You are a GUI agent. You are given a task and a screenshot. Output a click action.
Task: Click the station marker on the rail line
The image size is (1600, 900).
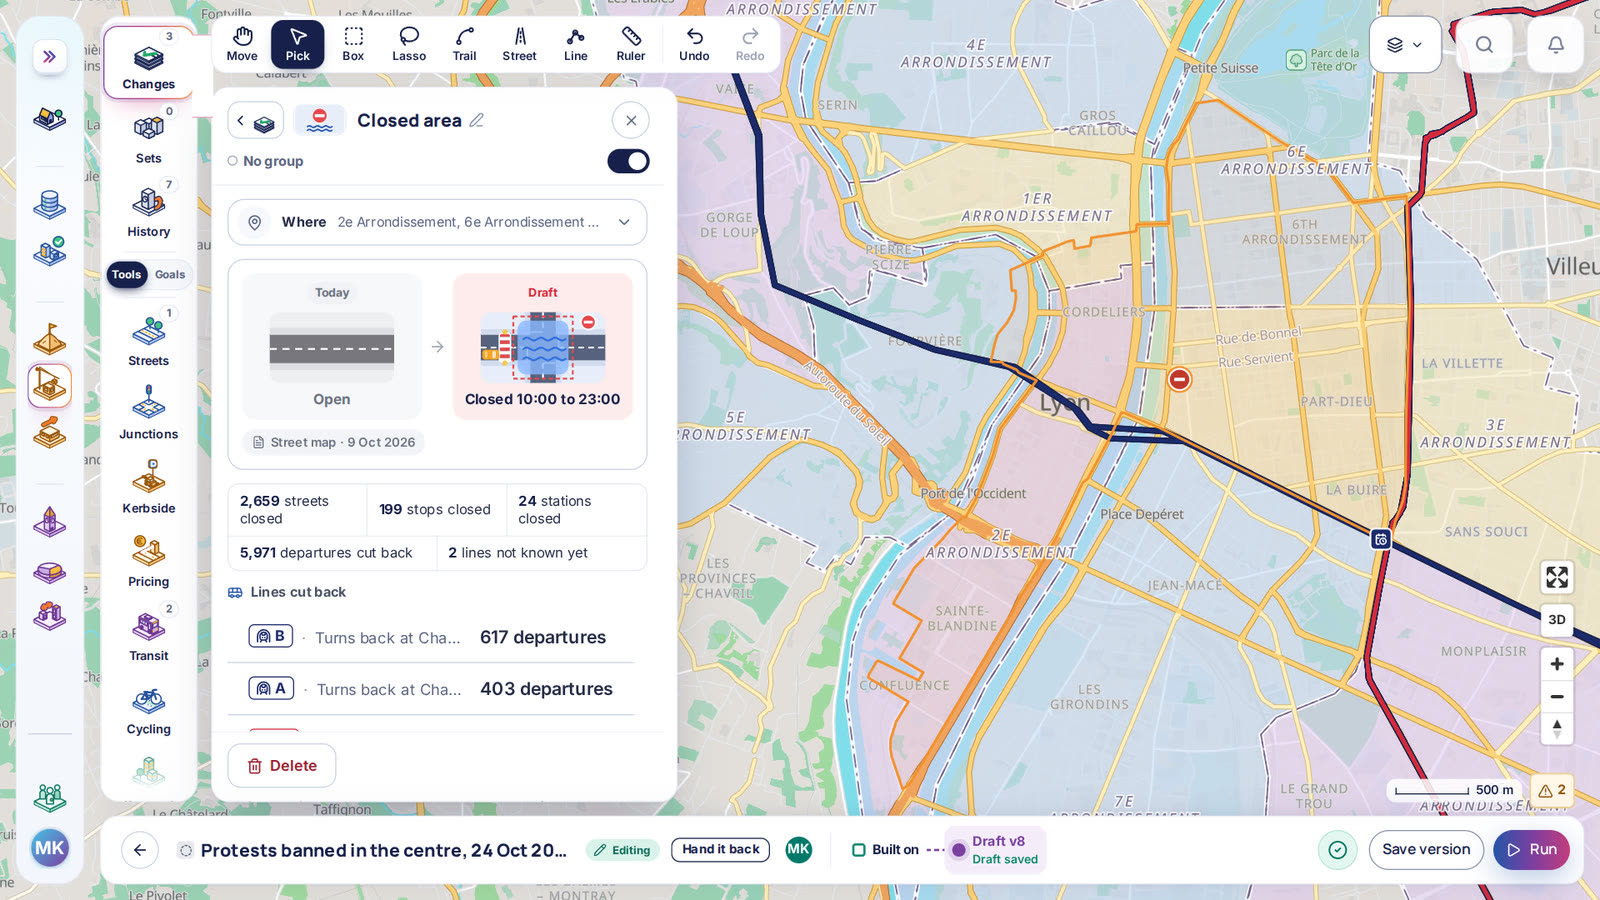[1381, 539]
